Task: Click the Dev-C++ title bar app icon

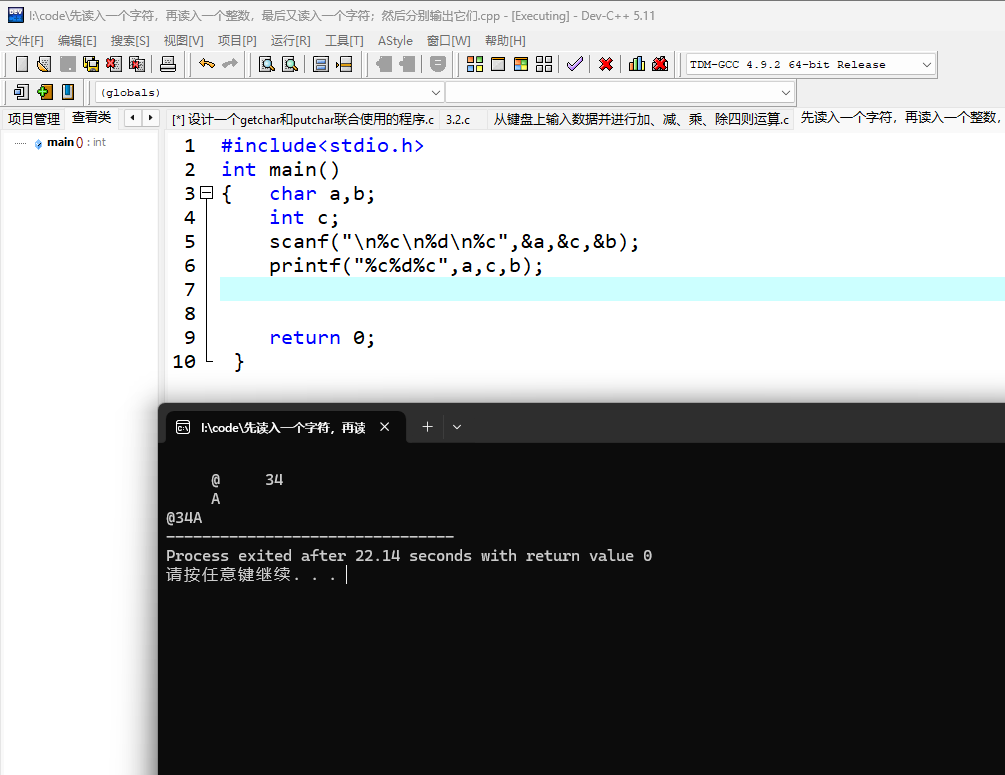Action: (x=15, y=15)
